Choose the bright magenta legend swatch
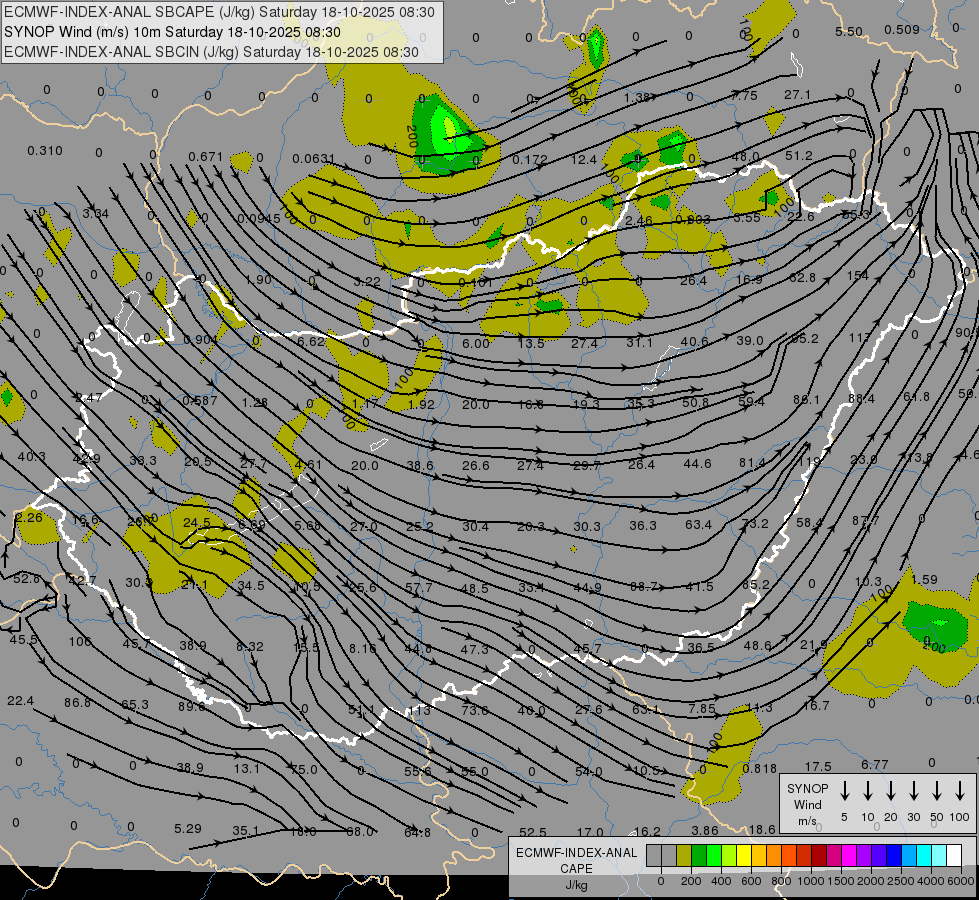Screen dimensions: 979x900 click(849, 855)
